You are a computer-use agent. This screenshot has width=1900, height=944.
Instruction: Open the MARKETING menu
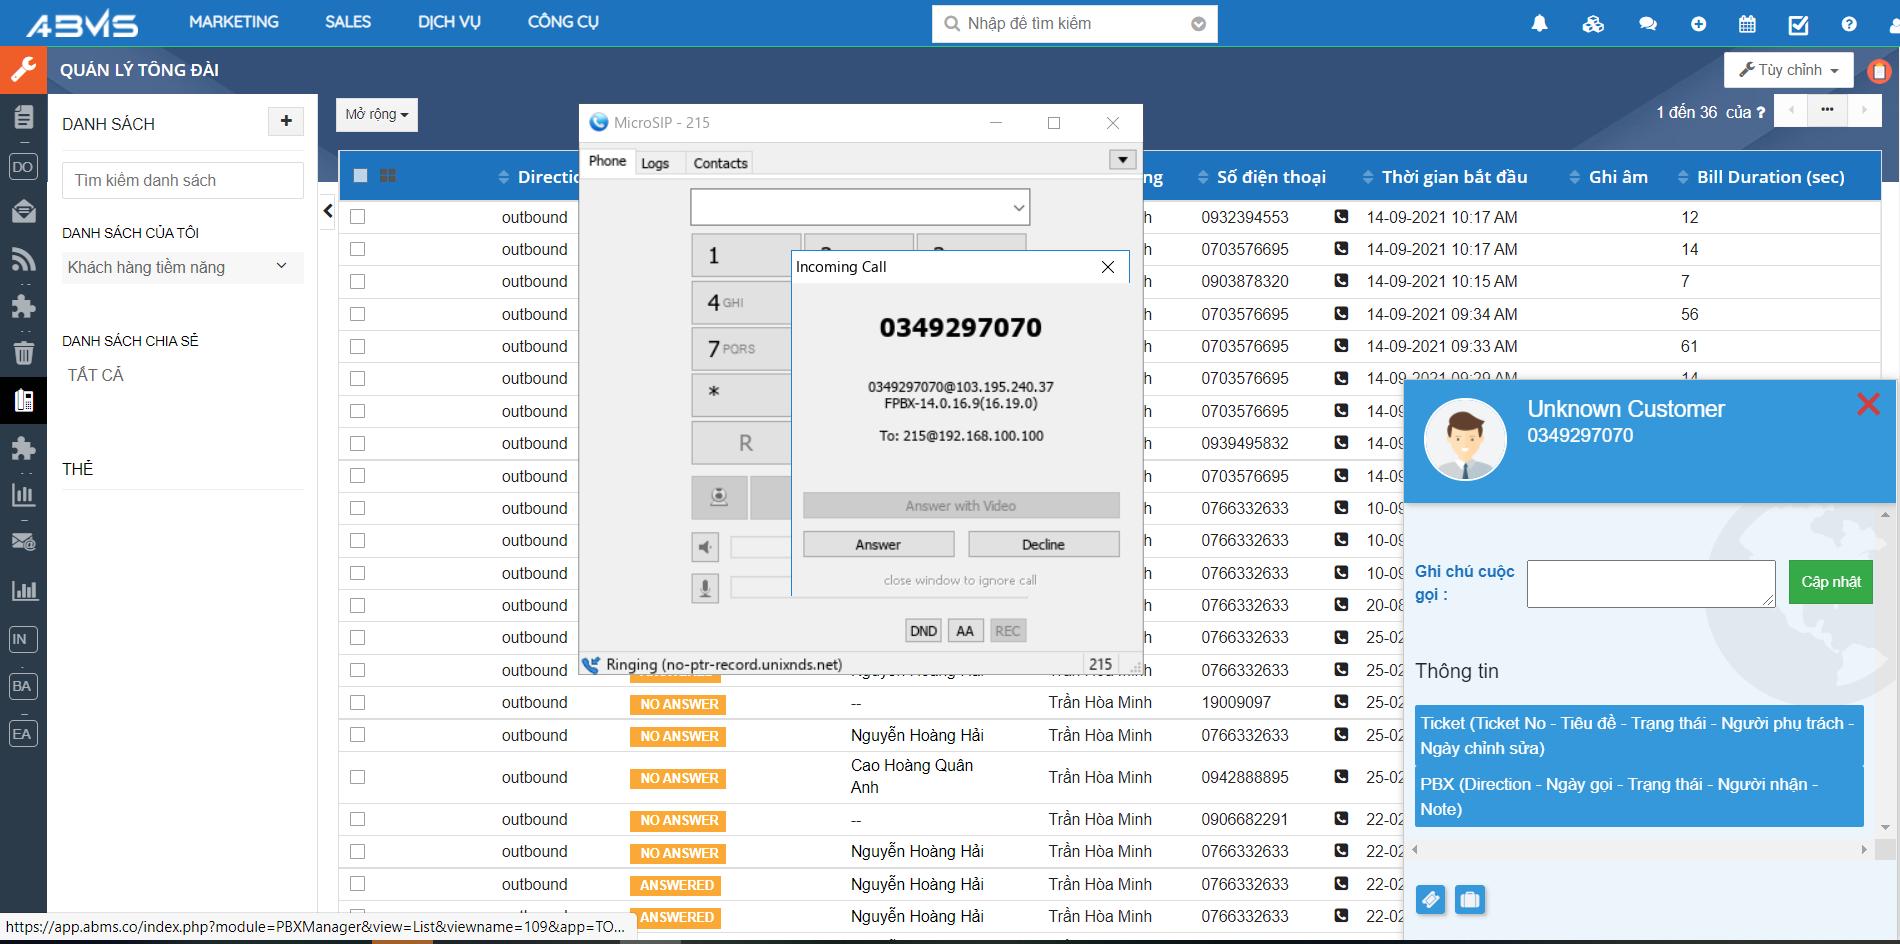pyautogui.click(x=233, y=22)
